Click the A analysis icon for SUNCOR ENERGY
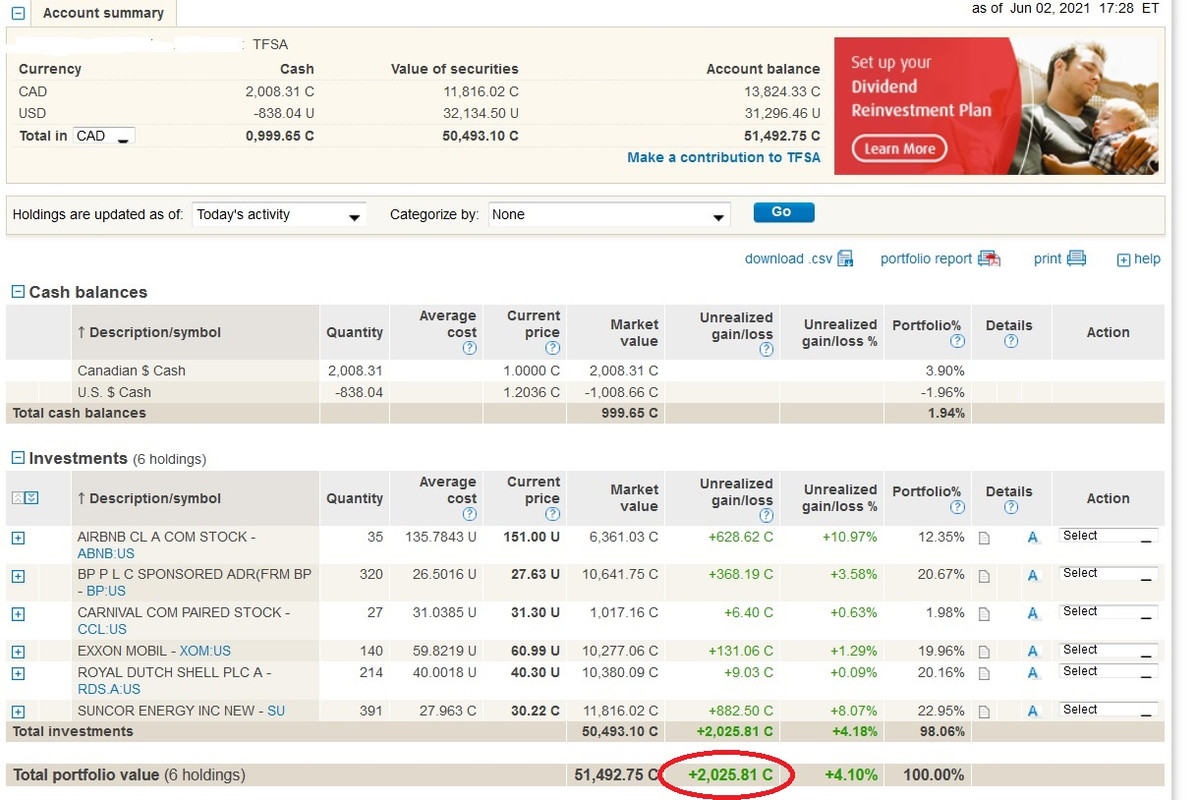This screenshot has height=800, width=1194. (x=1033, y=712)
